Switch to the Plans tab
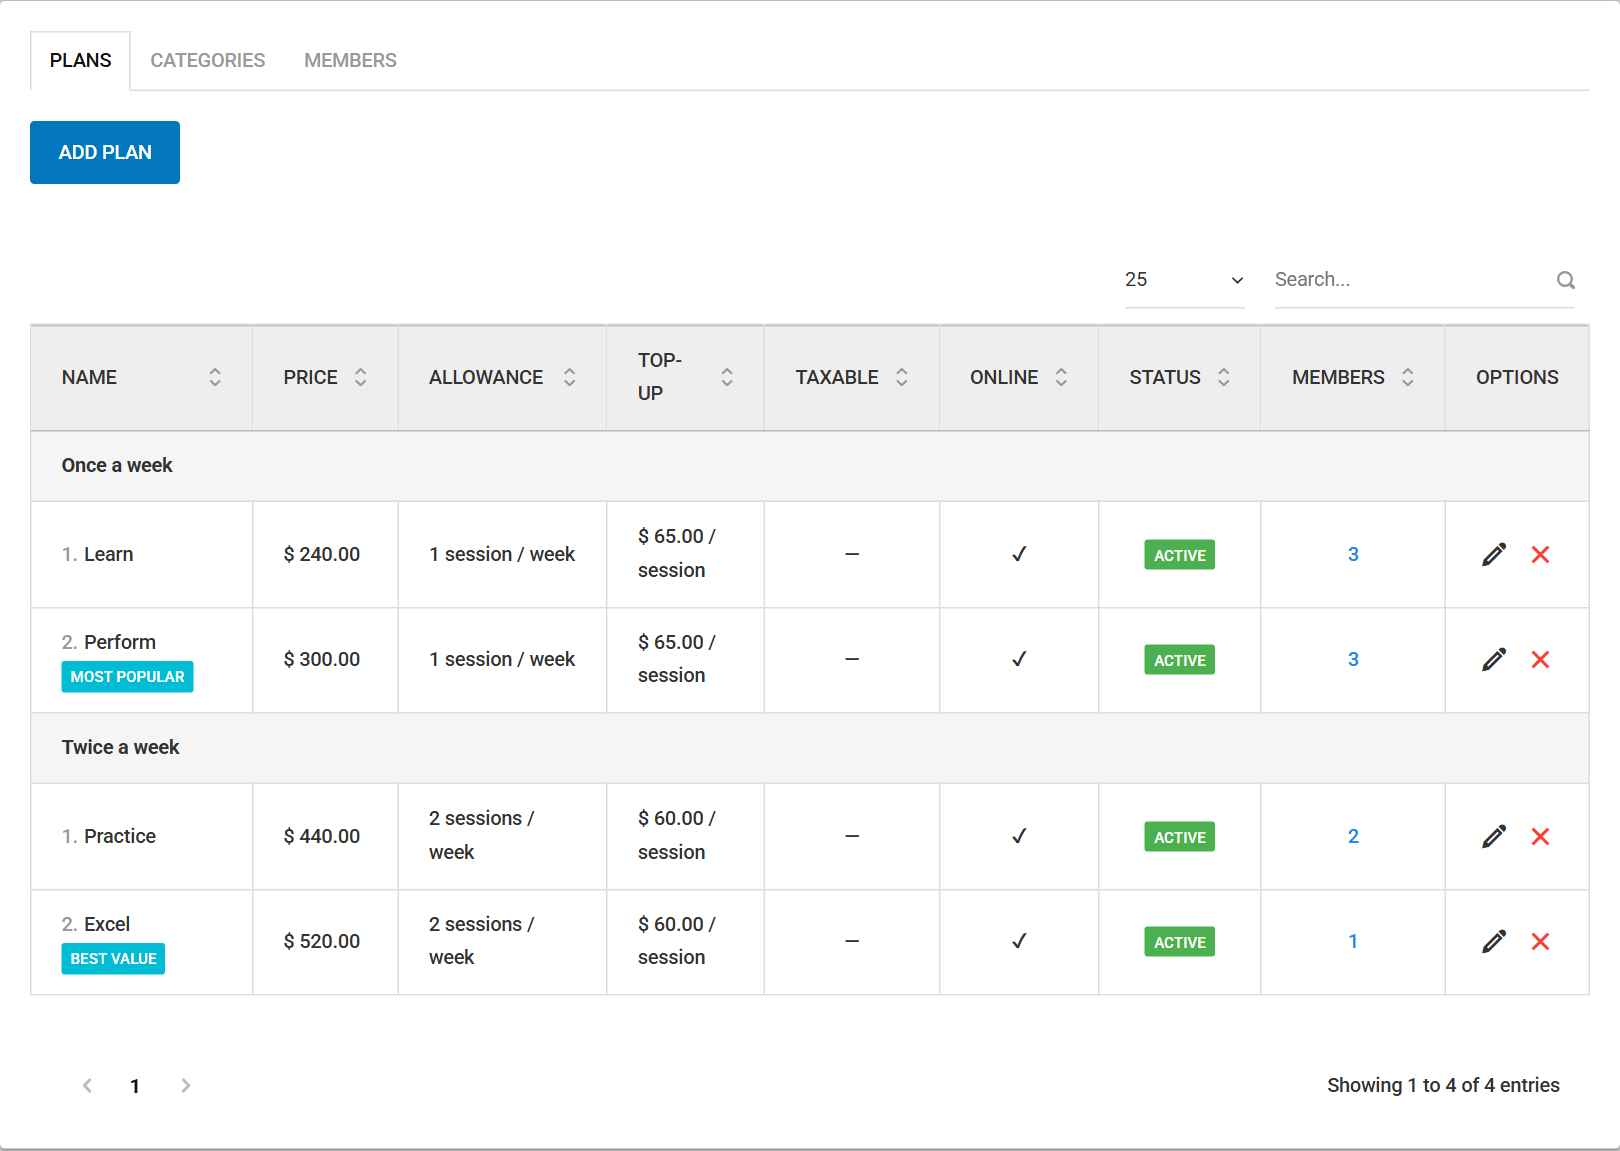This screenshot has height=1151, width=1620. [80, 60]
